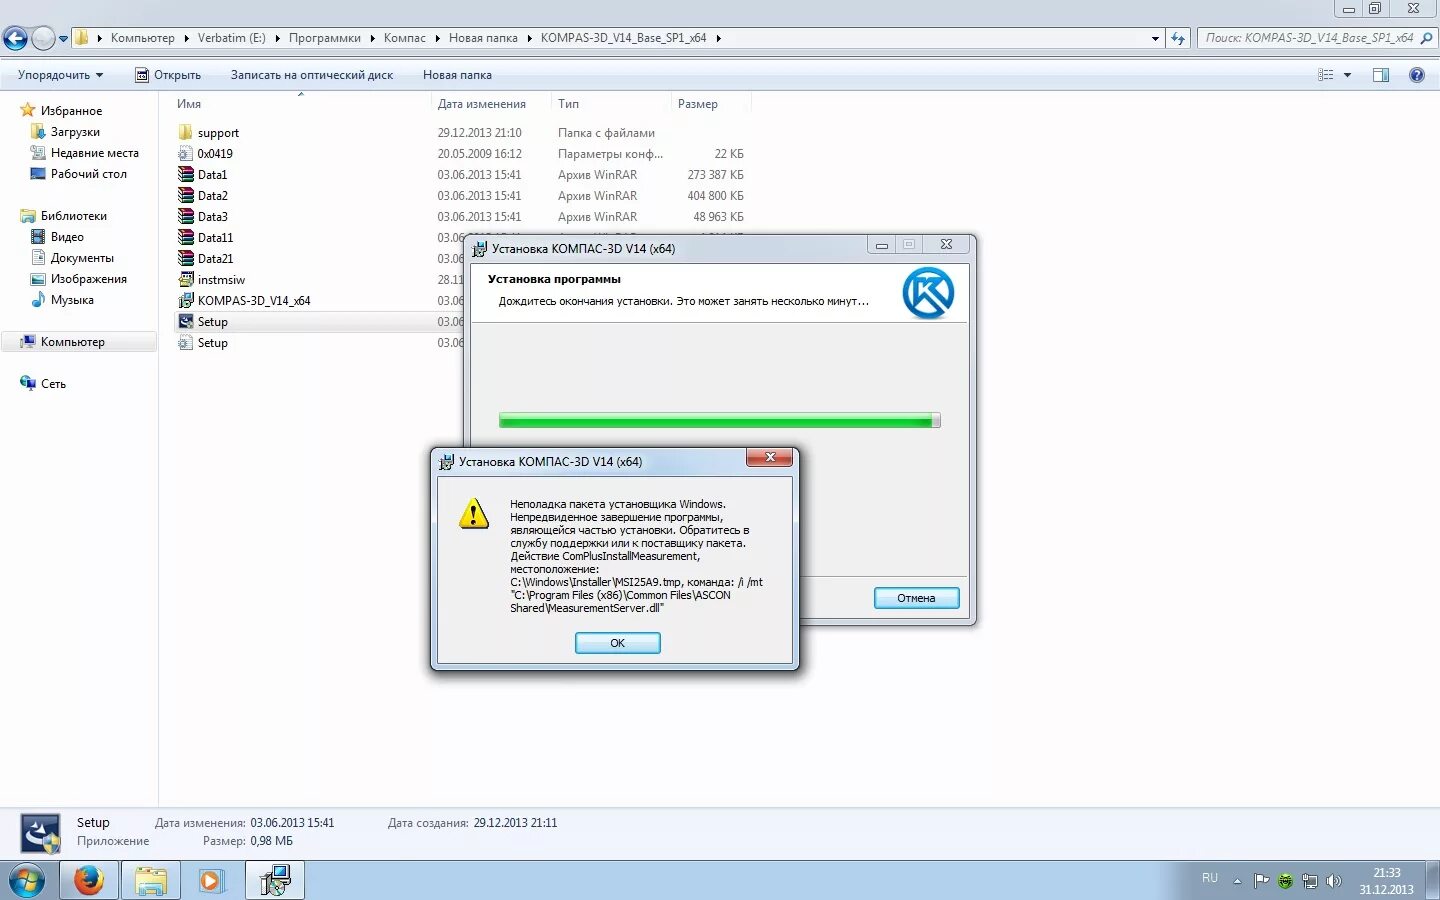Select the highlighted Setup application
The height and width of the screenshot is (900, 1440).
tap(212, 322)
